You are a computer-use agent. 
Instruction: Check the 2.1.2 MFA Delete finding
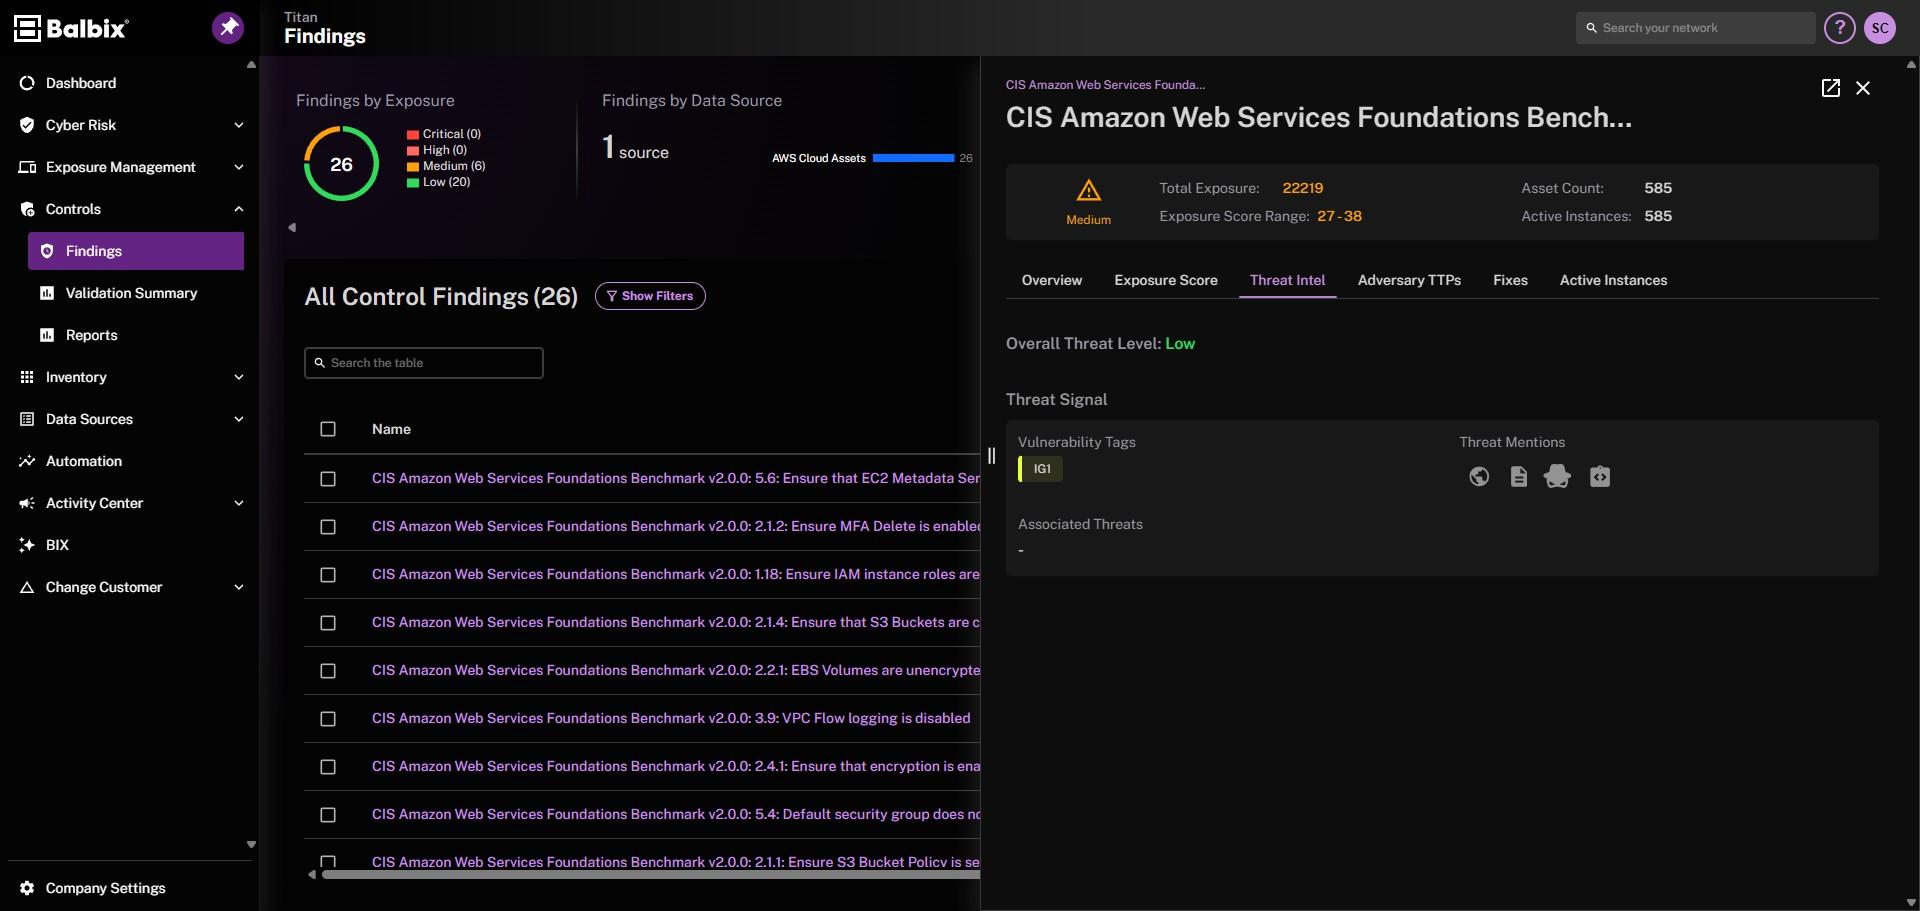(328, 527)
